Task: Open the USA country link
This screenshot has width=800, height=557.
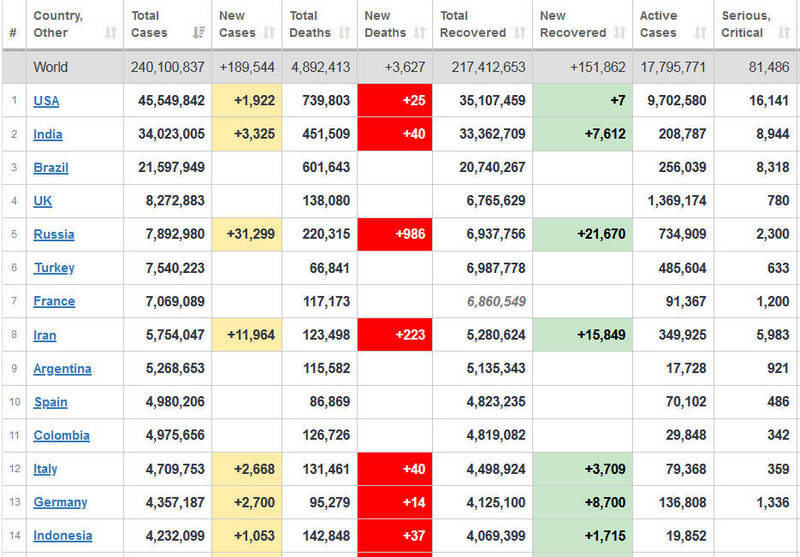Action: [x=46, y=101]
